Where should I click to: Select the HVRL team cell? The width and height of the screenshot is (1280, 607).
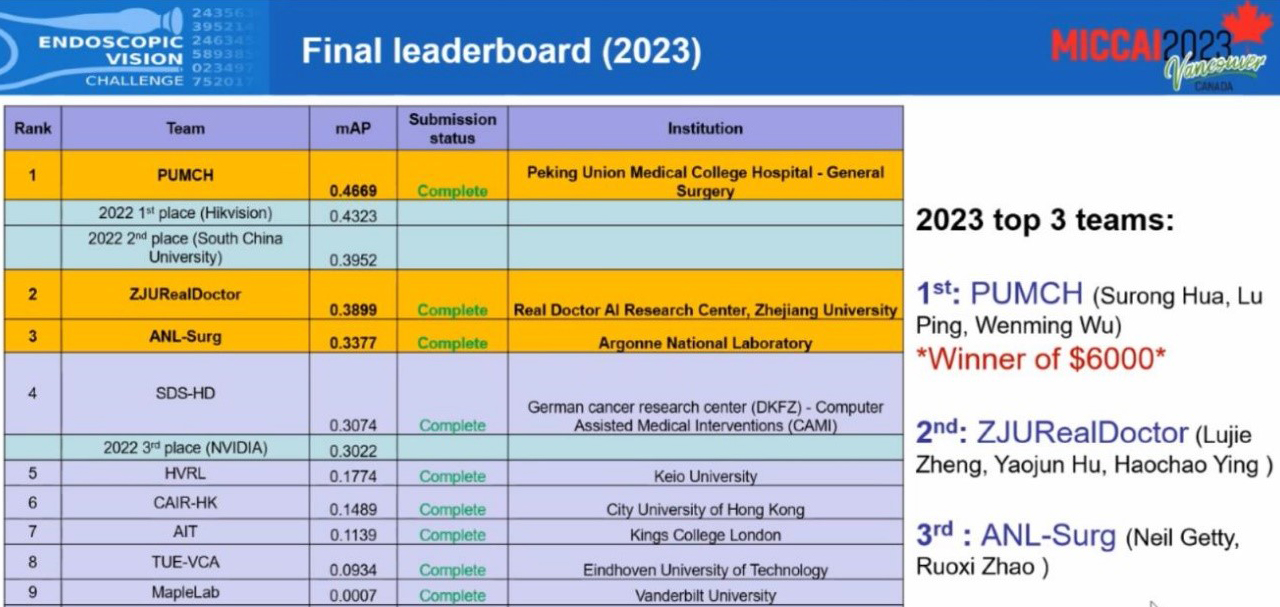pos(185,473)
